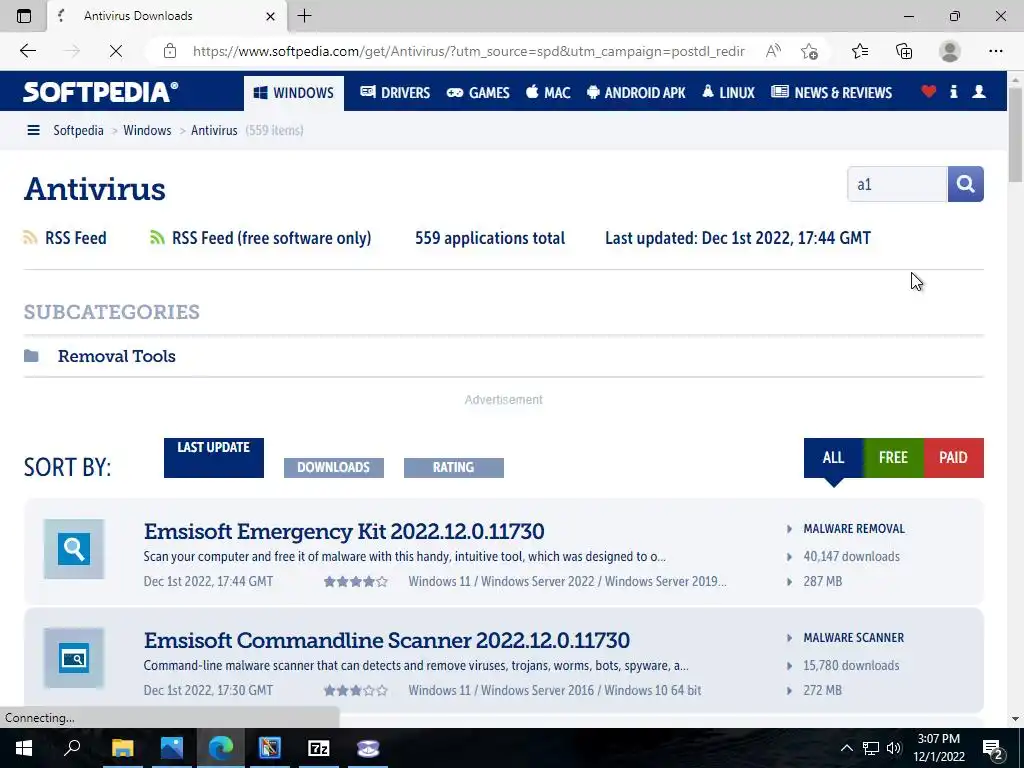Click the Softpedia breadcrumb link
The width and height of the screenshot is (1024, 768).
(x=78, y=130)
